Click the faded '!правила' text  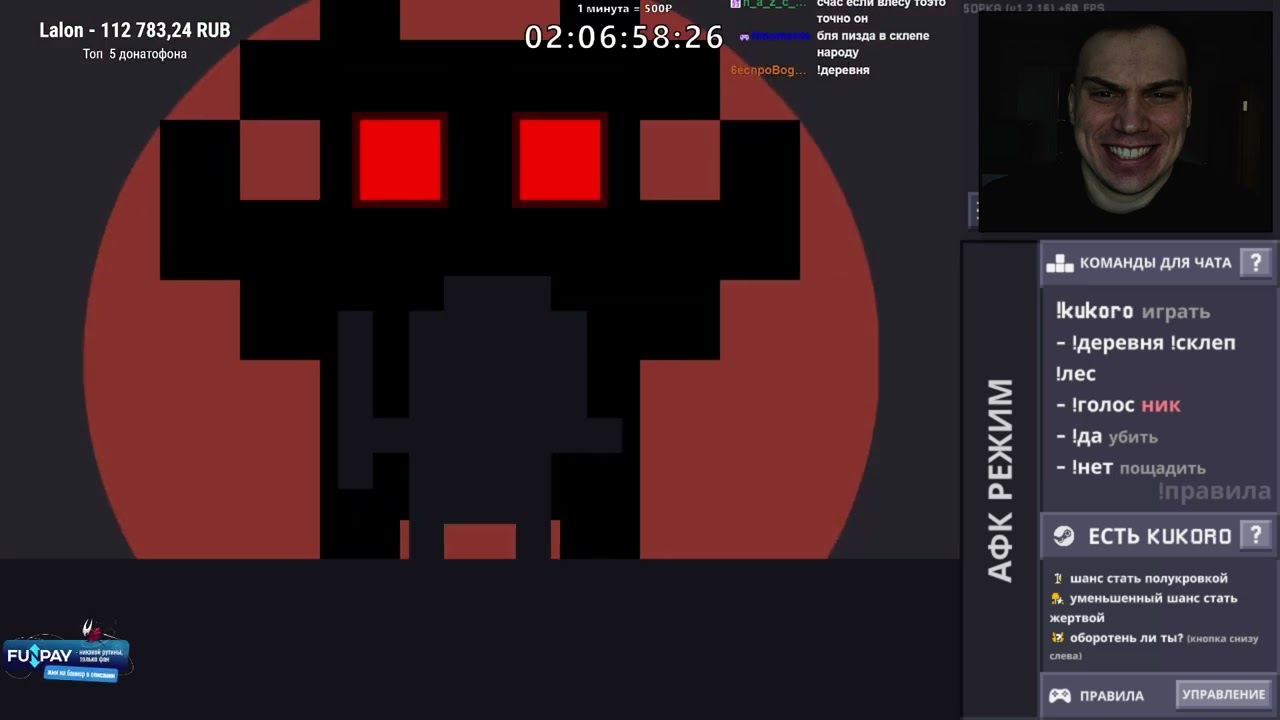click(x=1214, y=491)
